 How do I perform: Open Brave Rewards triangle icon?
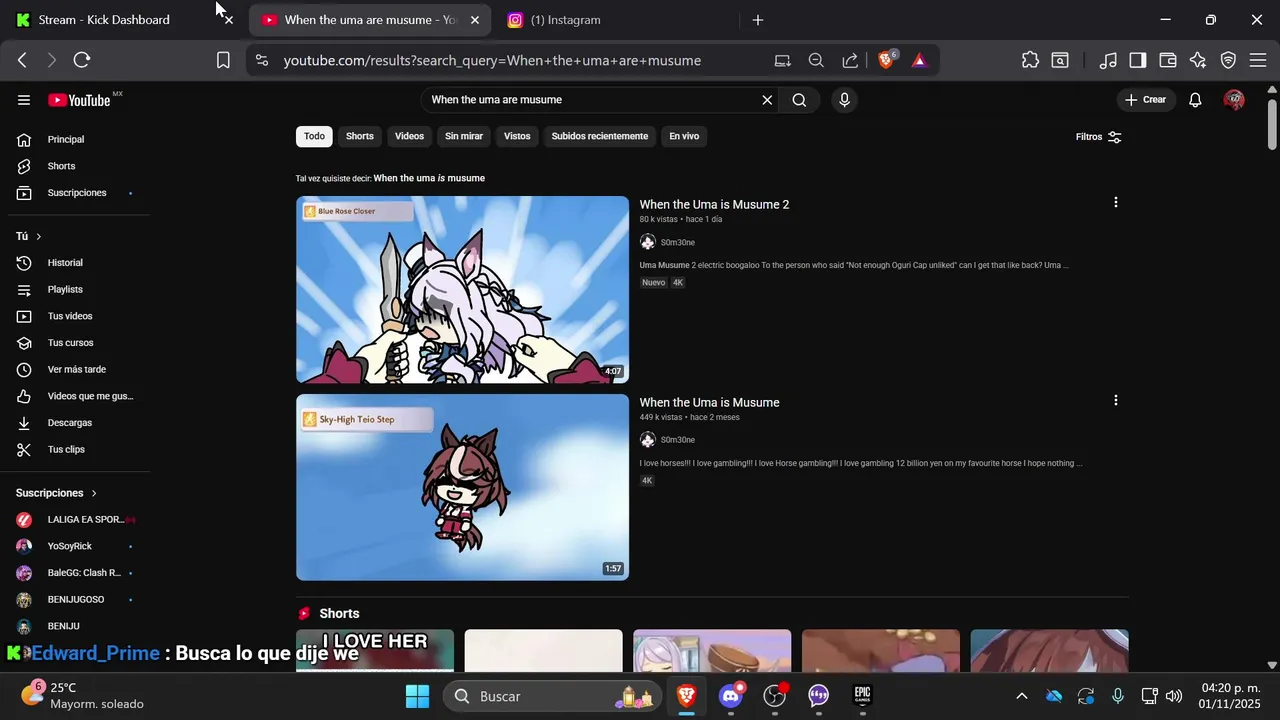[919, 60]
